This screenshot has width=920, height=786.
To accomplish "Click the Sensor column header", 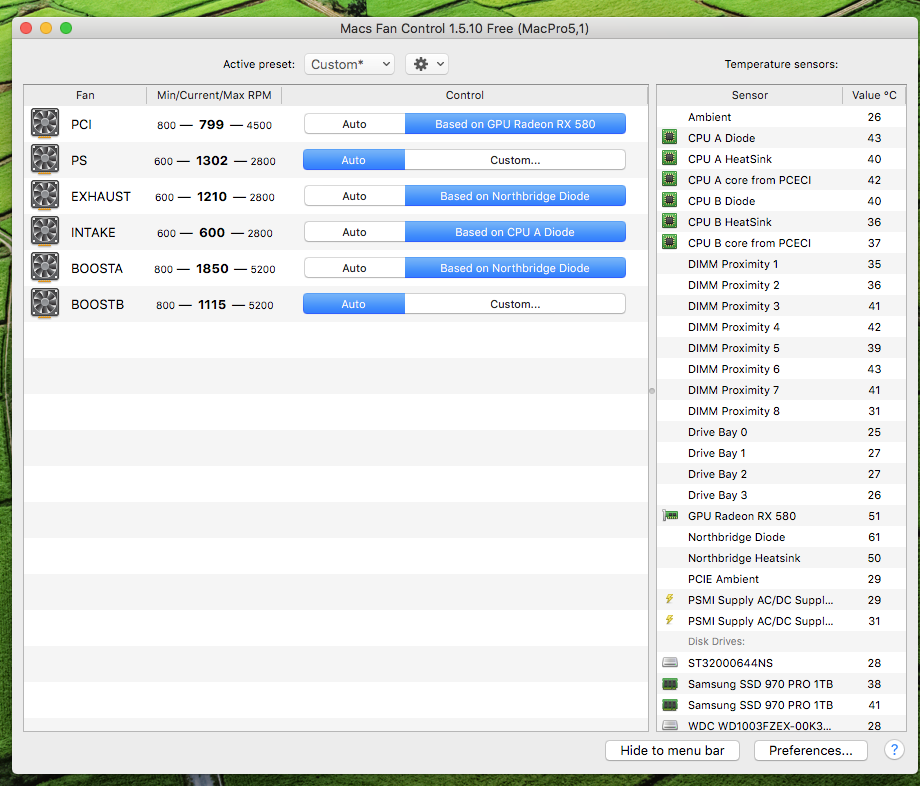I will click(750, 95).
